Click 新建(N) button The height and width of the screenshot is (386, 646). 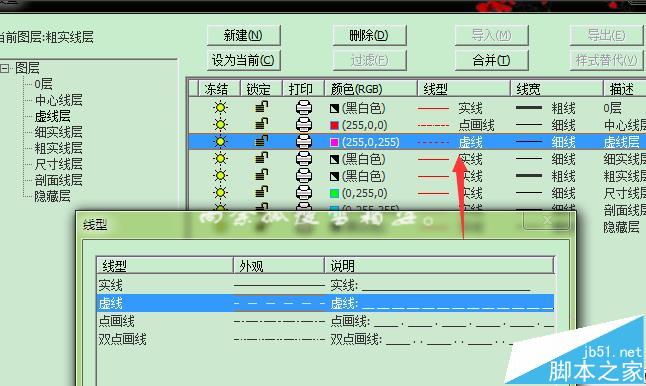tap(243, 35)
